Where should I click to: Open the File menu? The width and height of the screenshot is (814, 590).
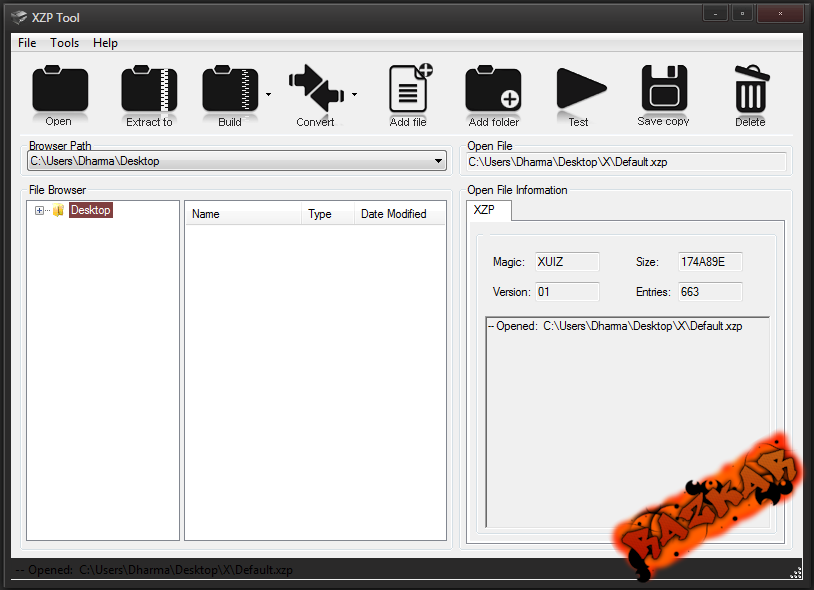click(x=27, y=43)
